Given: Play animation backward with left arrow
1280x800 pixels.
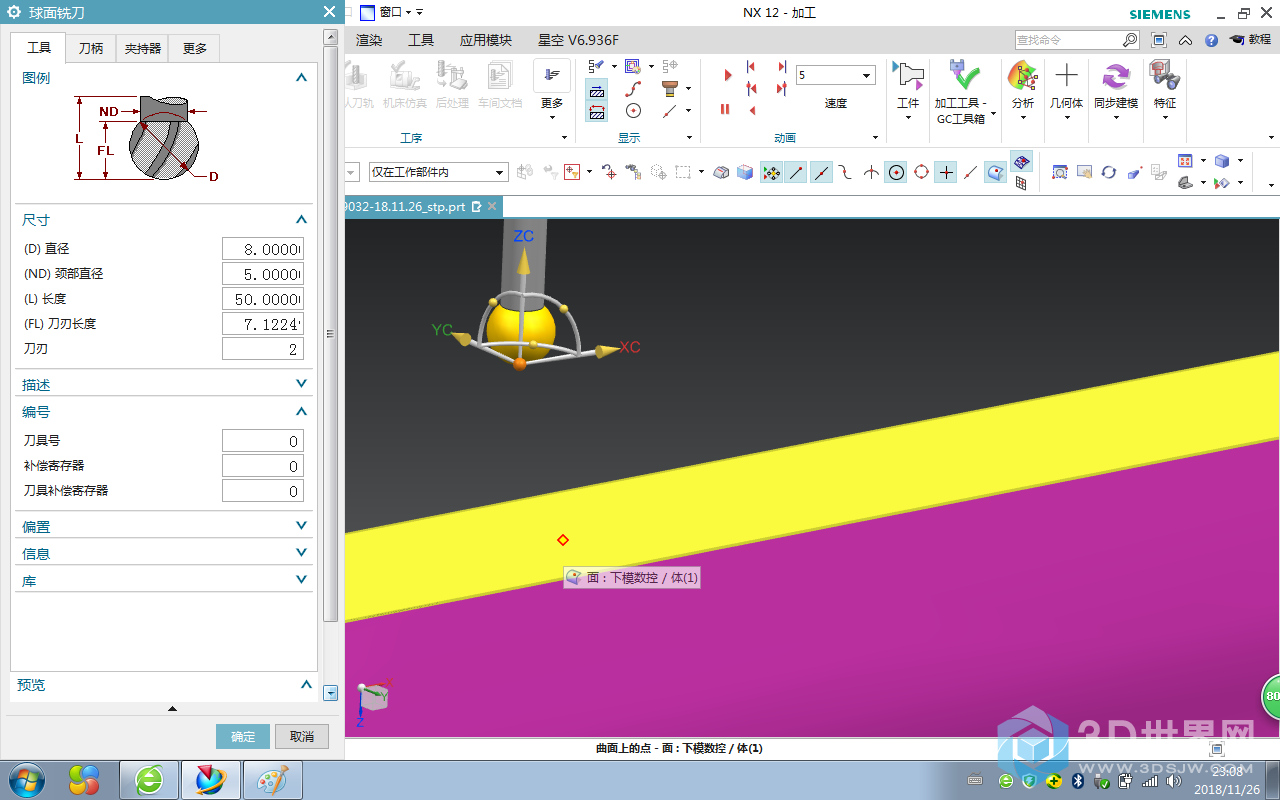Looking at the screenshot, I should pyautogui.click(x=752, y=109).
